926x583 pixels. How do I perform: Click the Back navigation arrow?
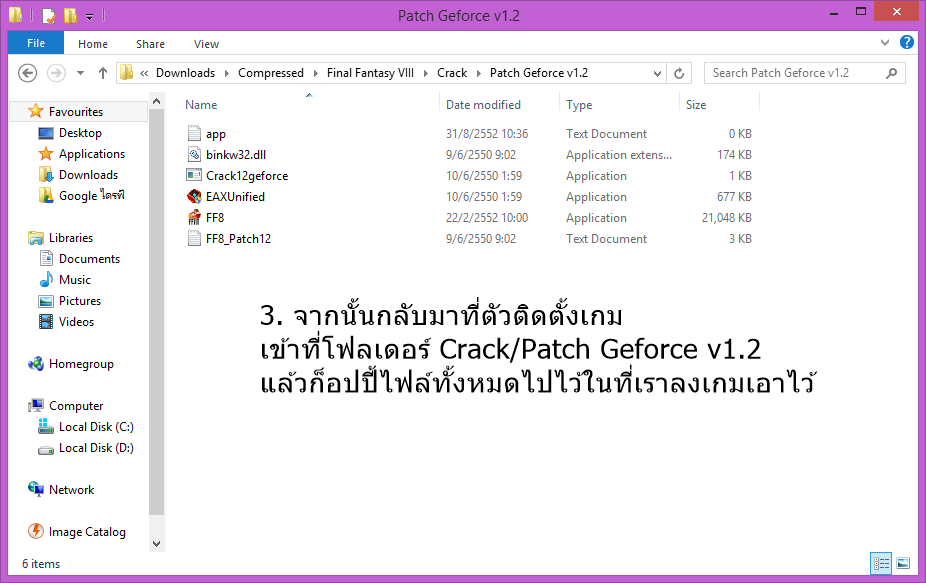coord(27,73)
